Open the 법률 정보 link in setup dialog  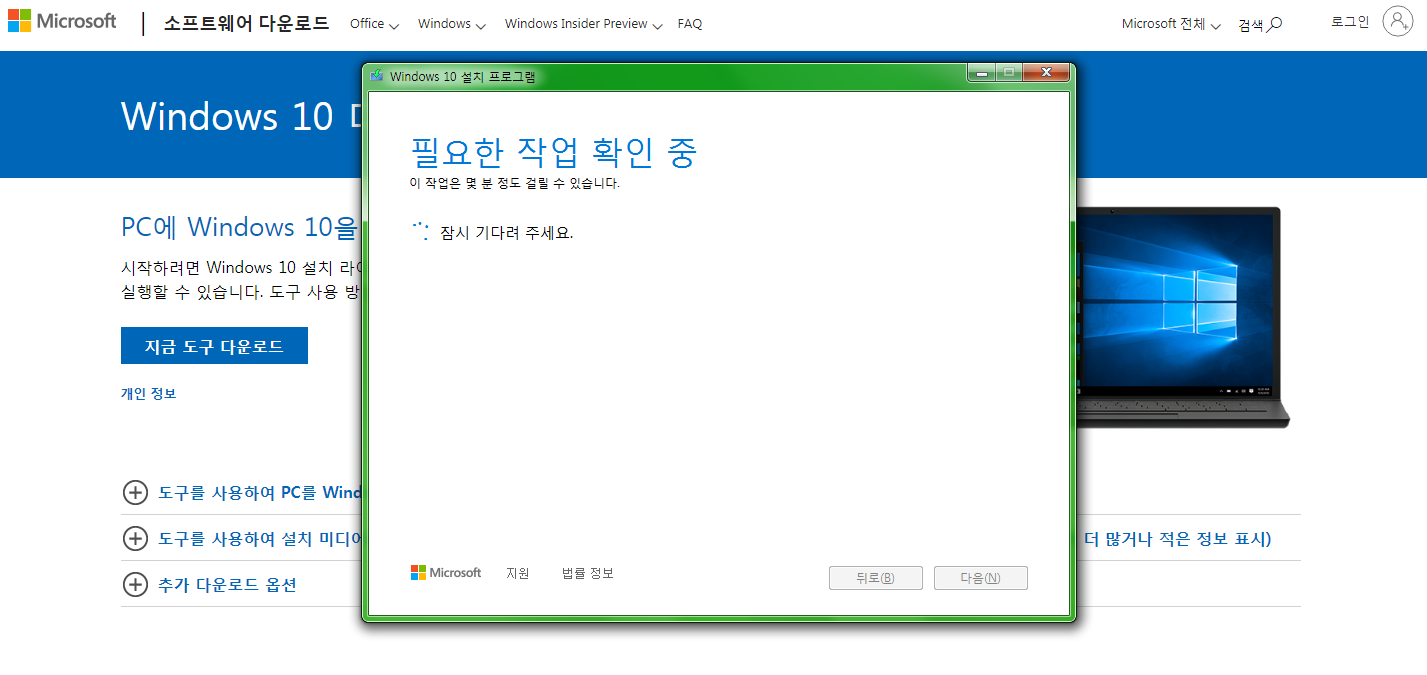click(x=588, y=573)
